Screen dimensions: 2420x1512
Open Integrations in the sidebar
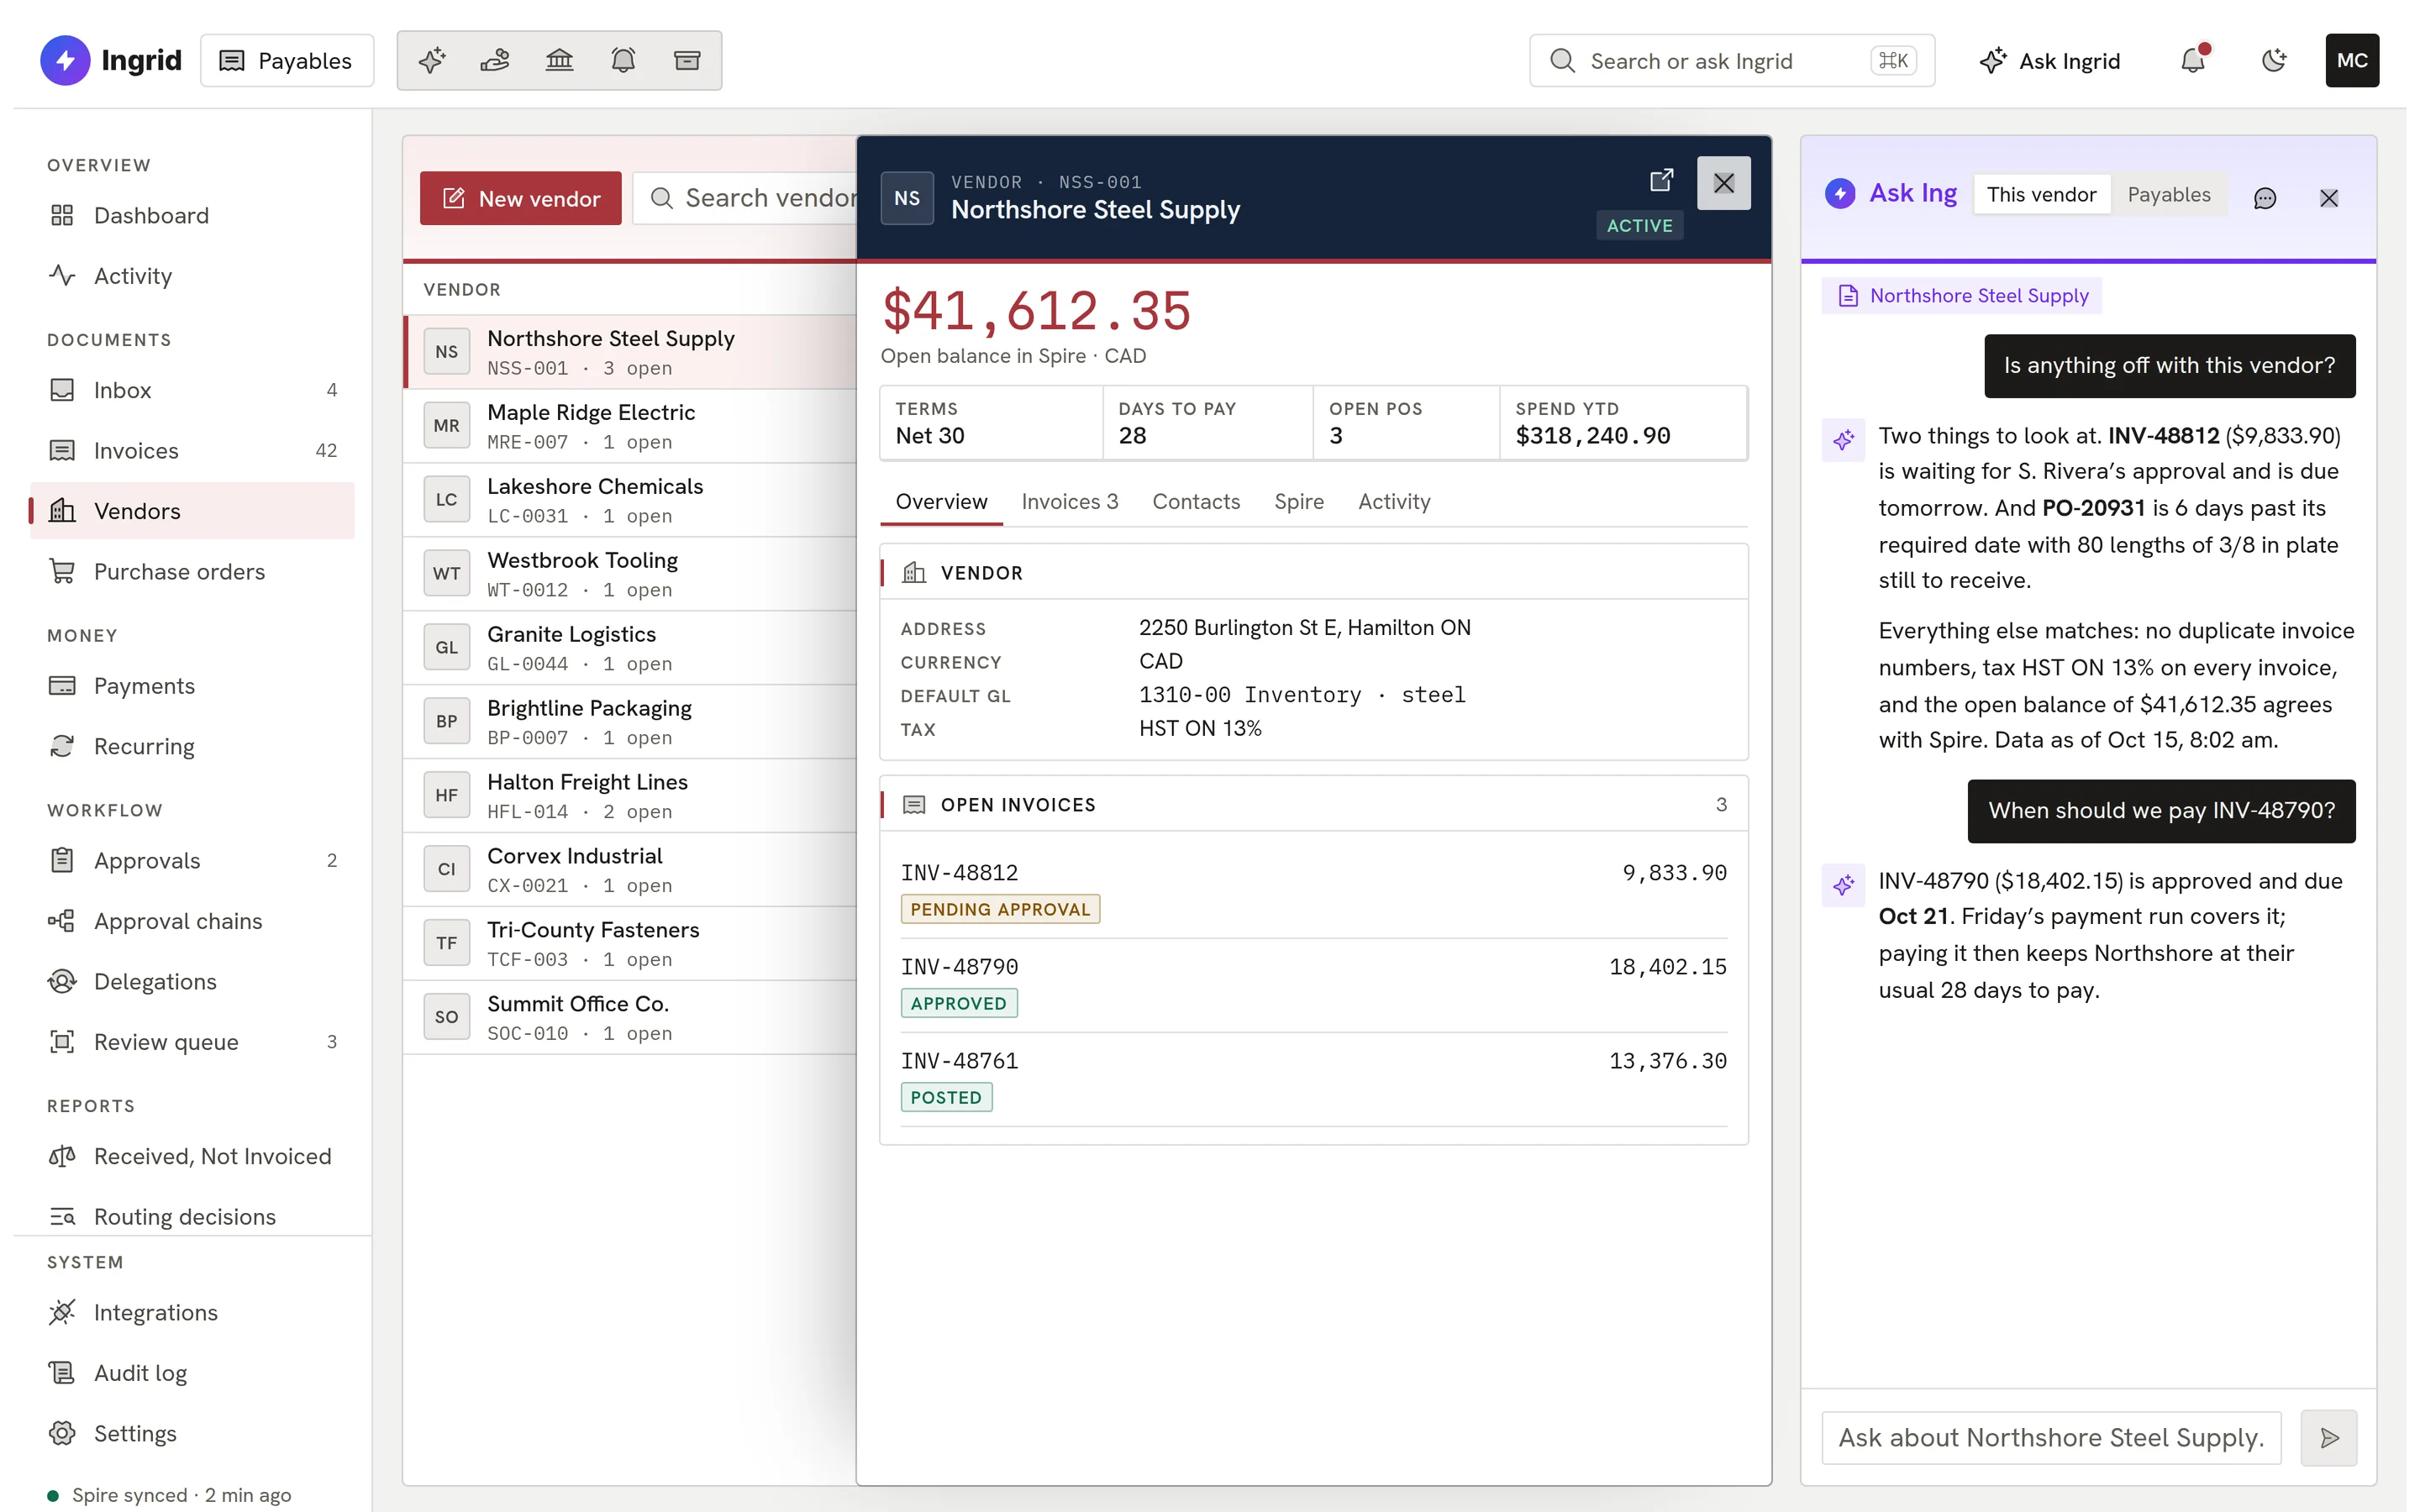coord(192,1312)
